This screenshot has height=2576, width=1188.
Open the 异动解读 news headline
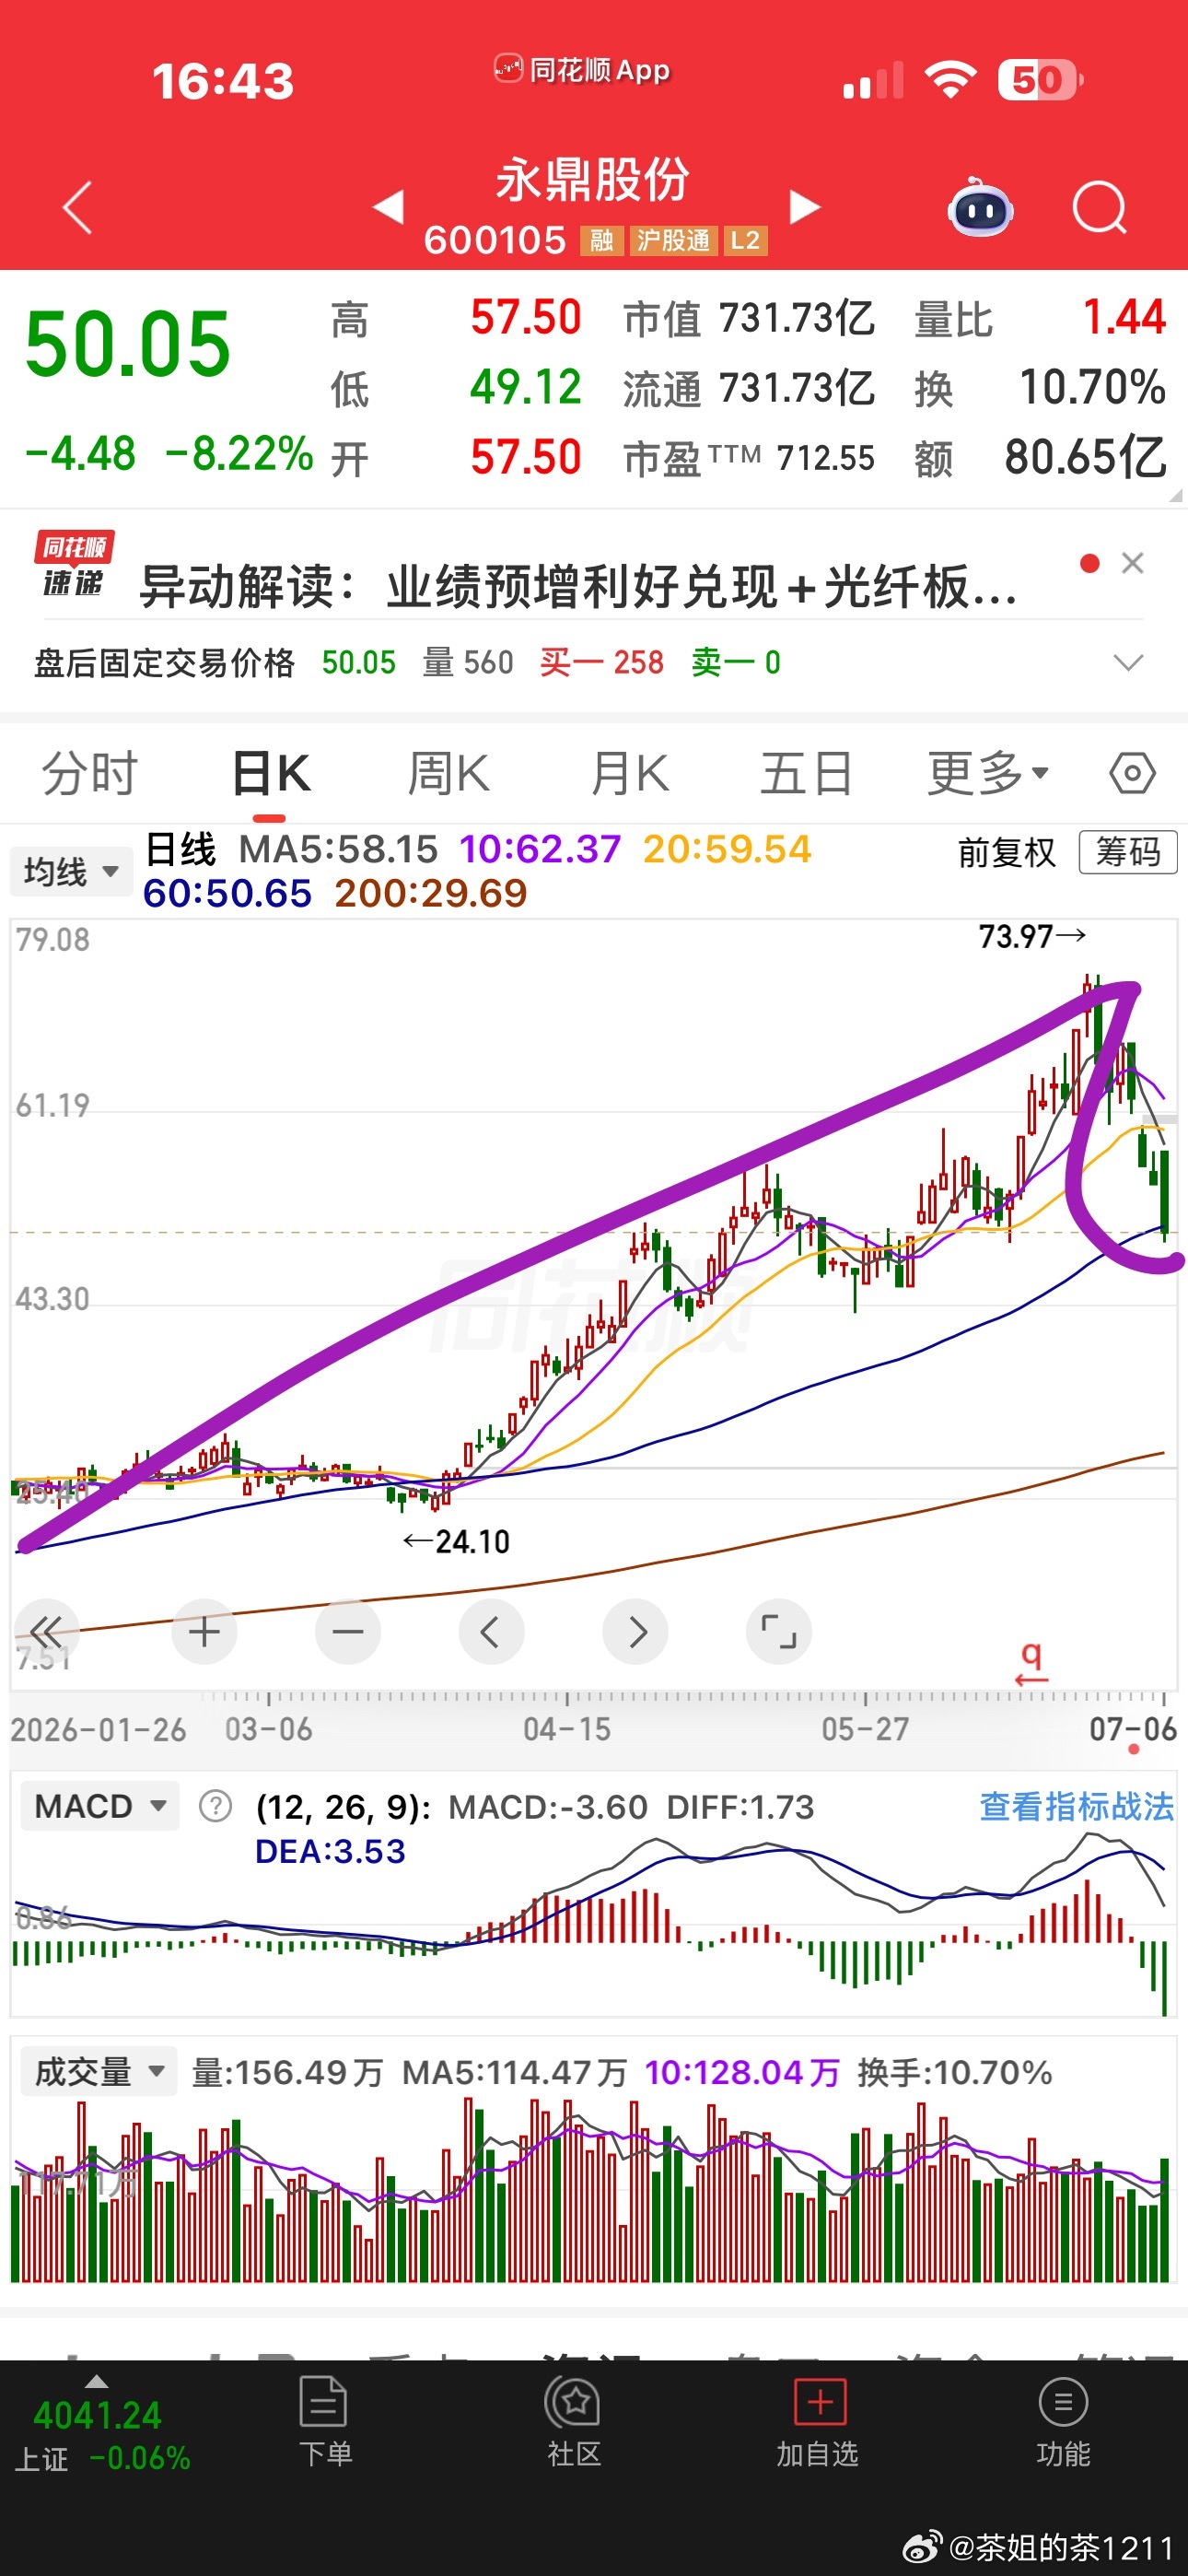pos(578,586)
